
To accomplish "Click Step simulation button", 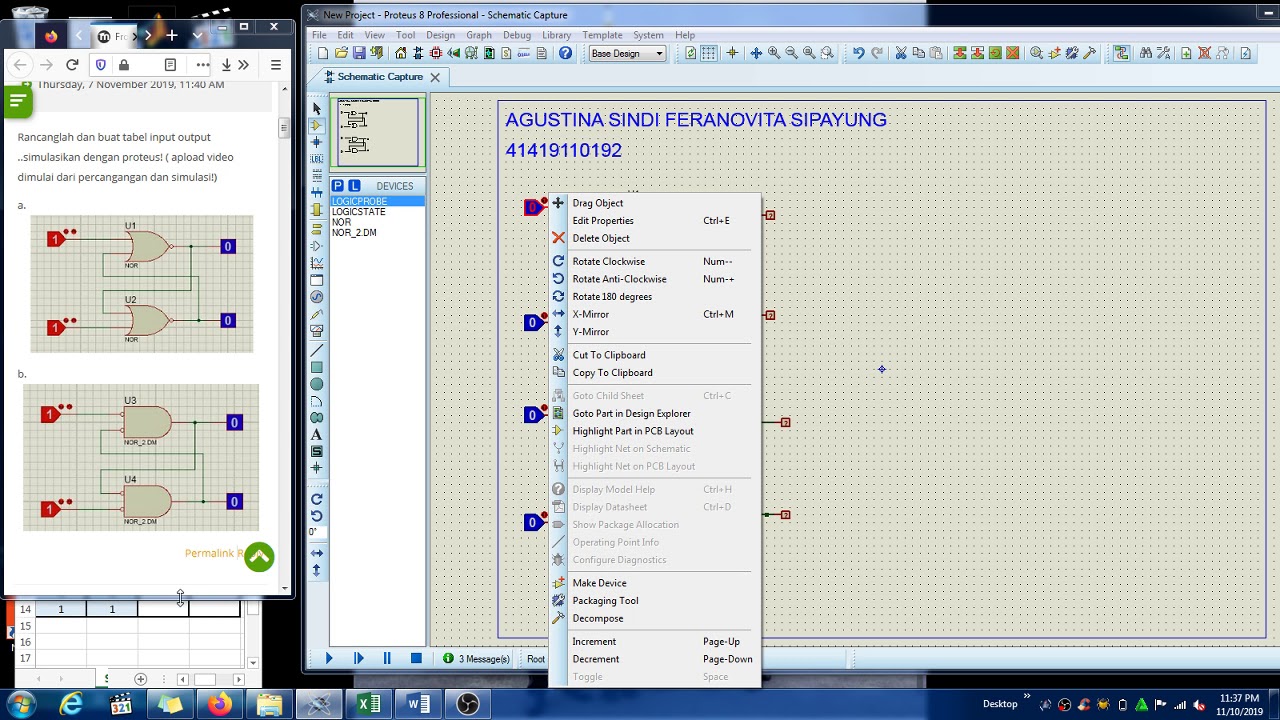I will pyautogui.click(x=358, y=658).
